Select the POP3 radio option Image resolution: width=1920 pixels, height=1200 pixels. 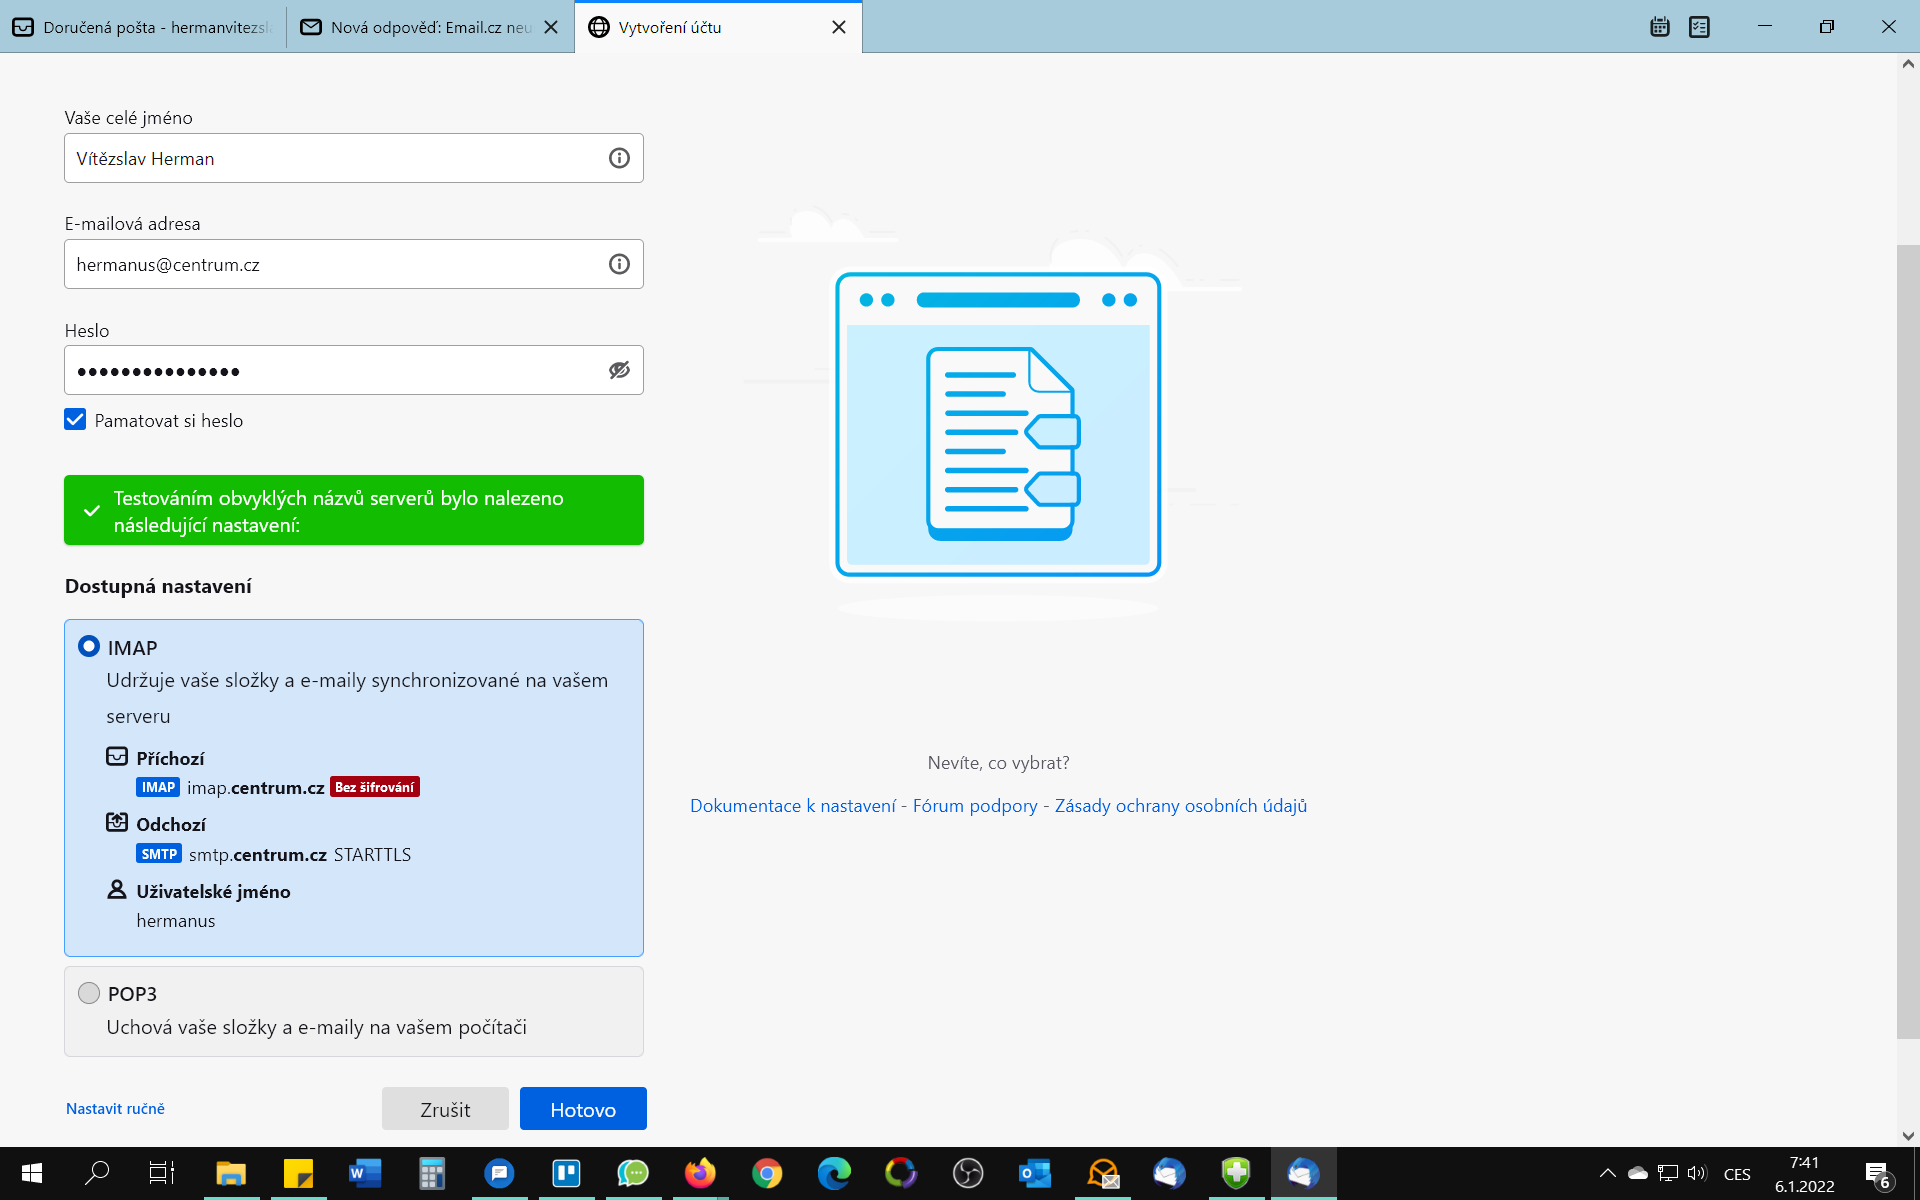click(89, 993)
